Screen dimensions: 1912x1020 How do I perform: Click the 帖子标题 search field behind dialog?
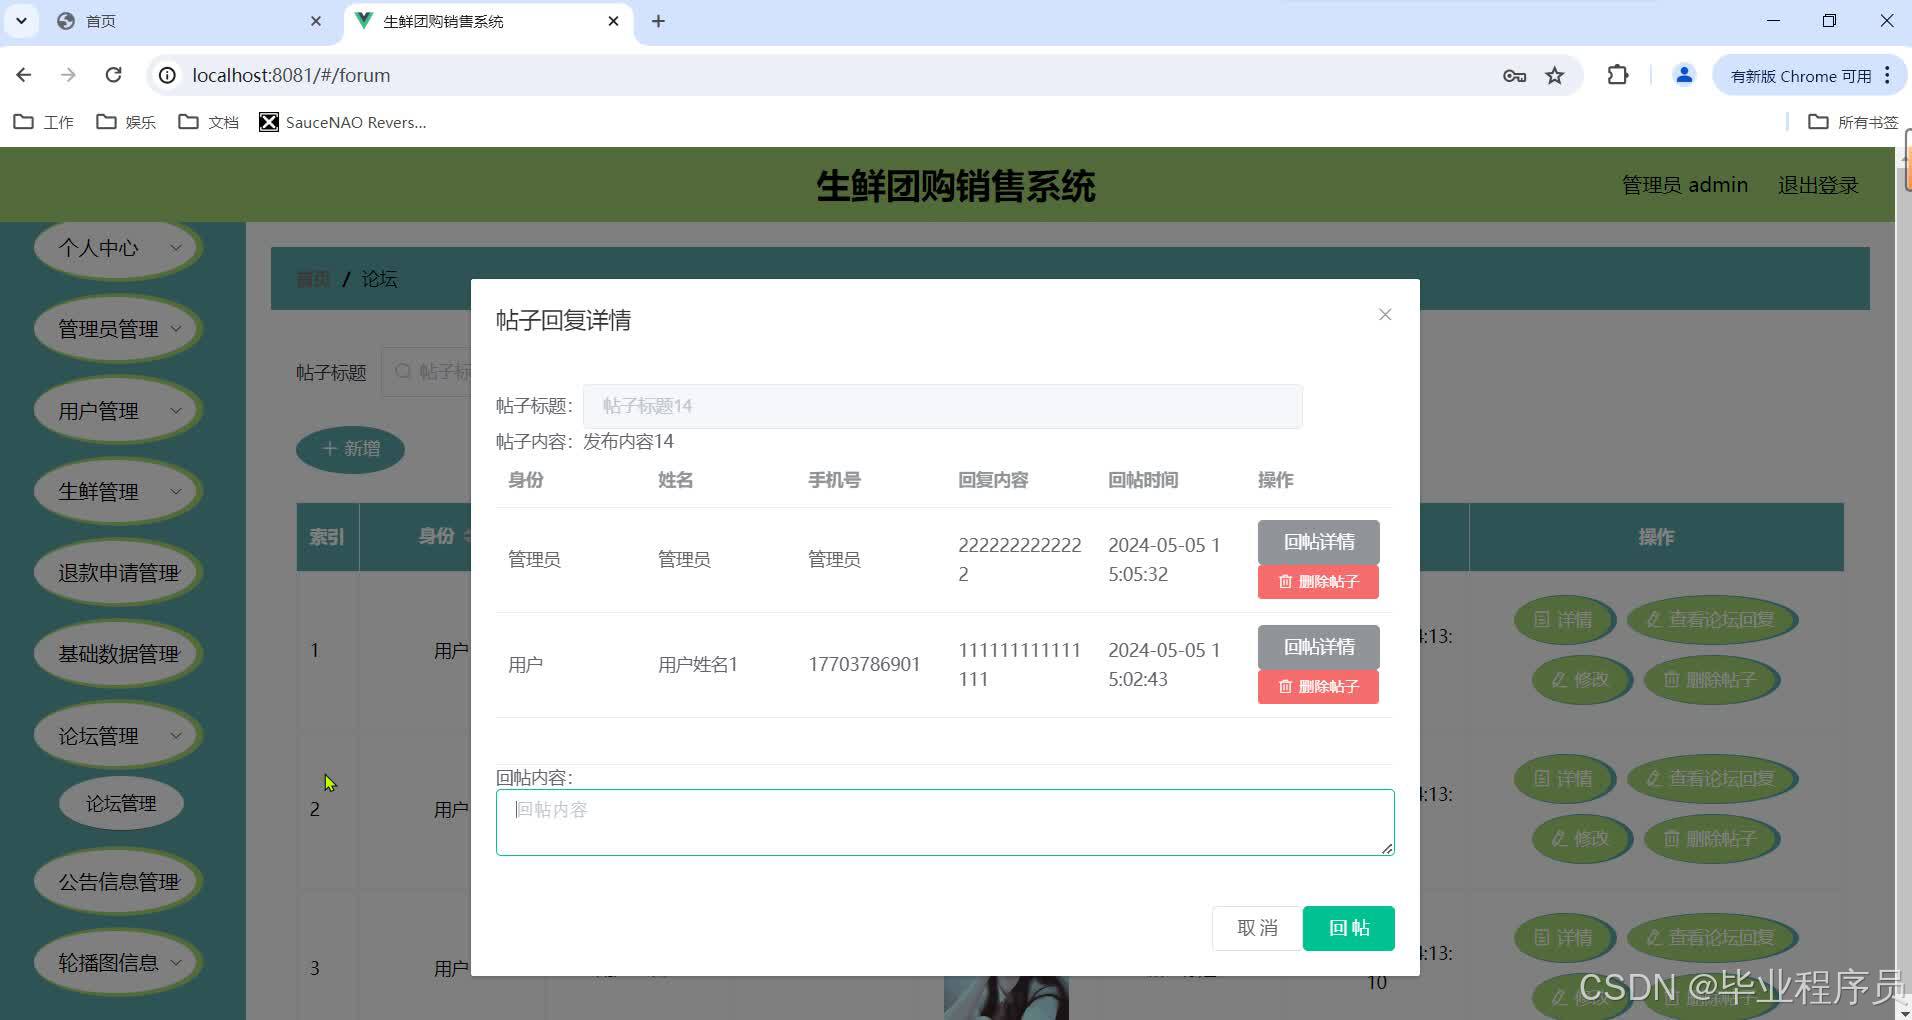point(426,372)
